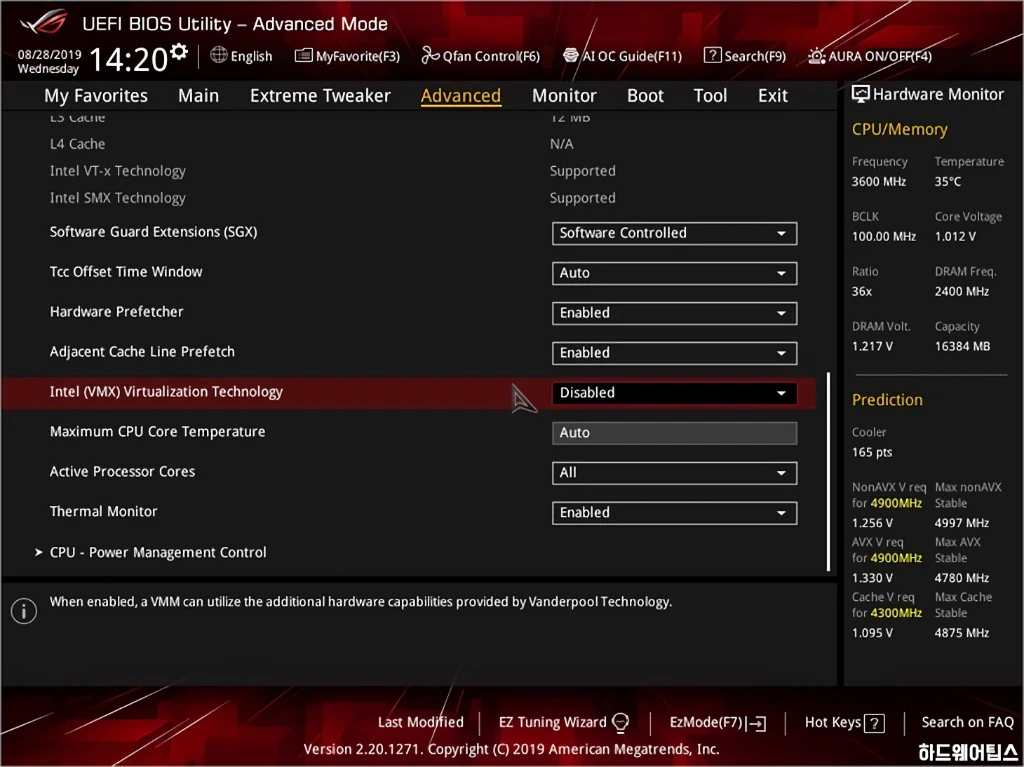The width and height of the screenshot is (1024, 767).
Task: Open Intel (VMX) Virtualization Technology dropdown
Action: tap(674, 393)
